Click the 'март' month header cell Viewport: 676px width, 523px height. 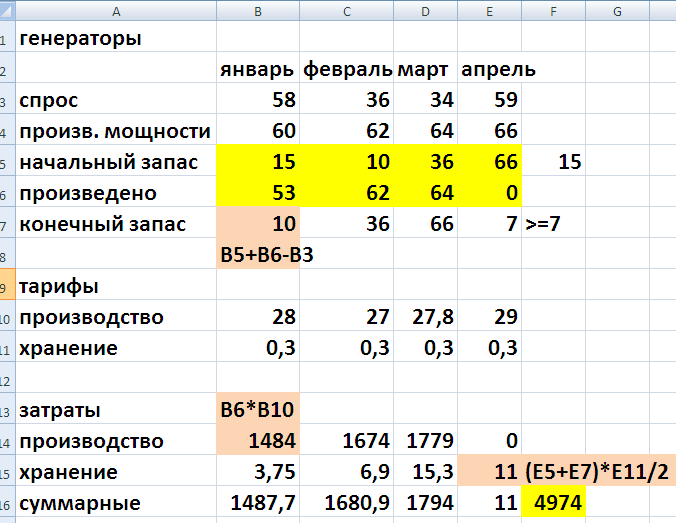426,69
